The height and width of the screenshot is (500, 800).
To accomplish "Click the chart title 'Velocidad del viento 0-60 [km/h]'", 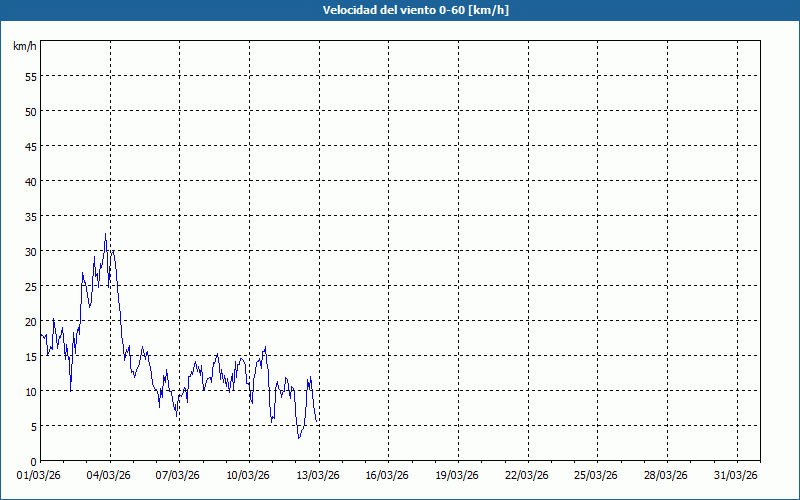I will click(x=400, y=10).
